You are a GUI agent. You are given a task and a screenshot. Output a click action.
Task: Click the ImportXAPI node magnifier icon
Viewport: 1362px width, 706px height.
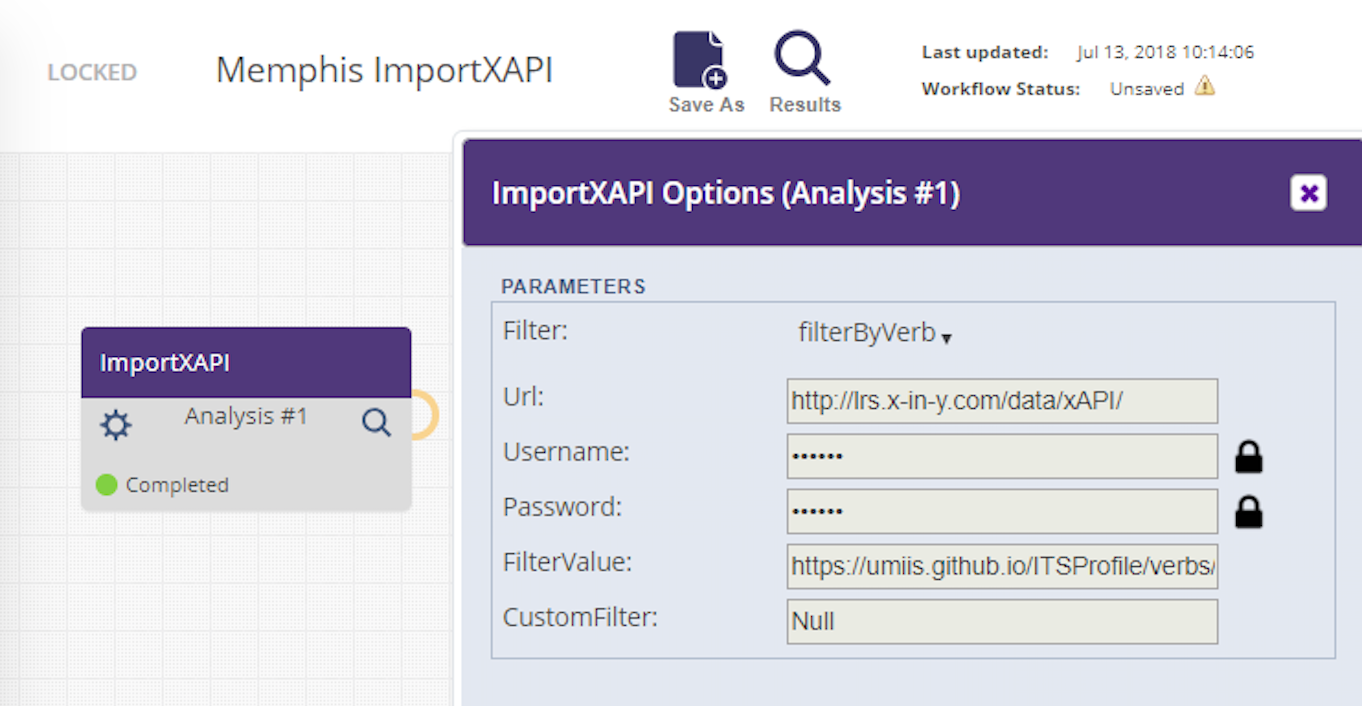(x=376, y=423)
